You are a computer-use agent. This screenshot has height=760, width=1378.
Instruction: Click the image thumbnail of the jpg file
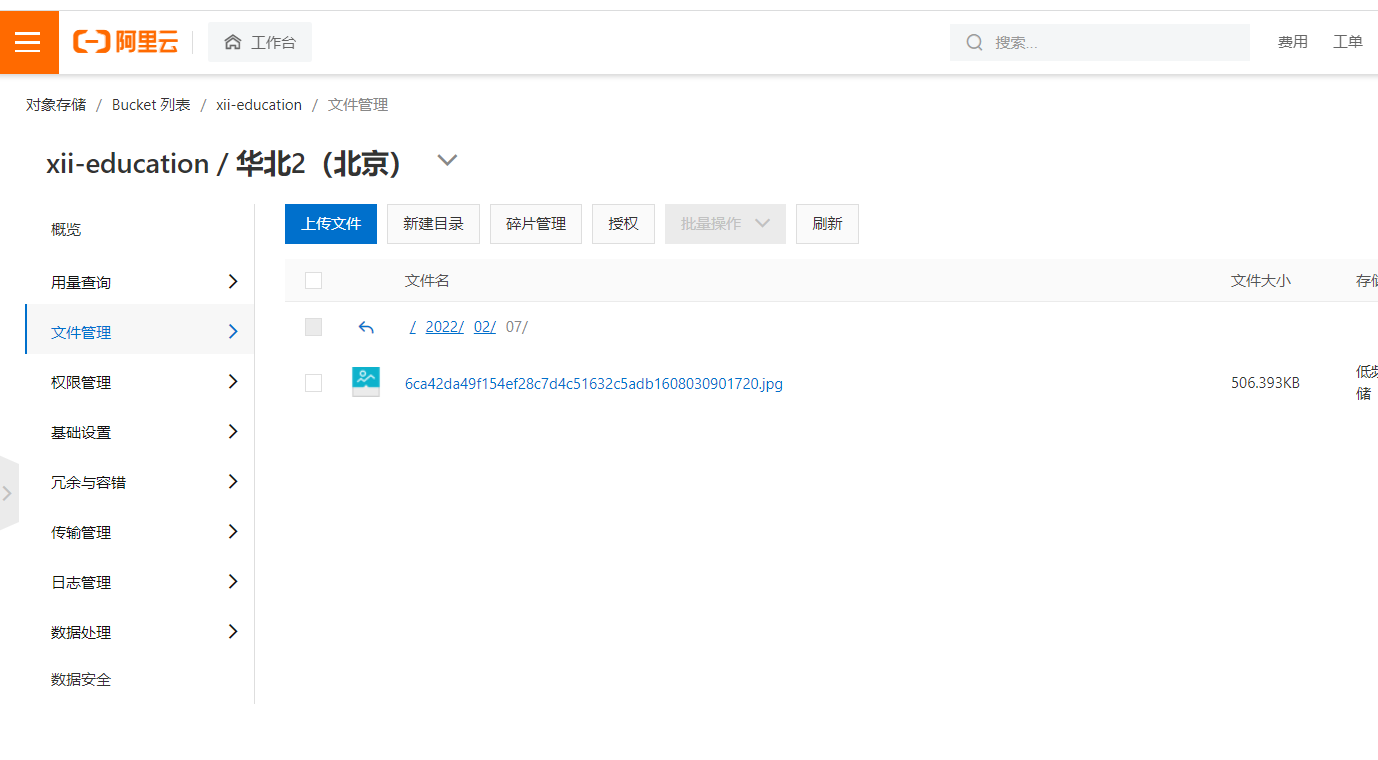click(x=366, y=382)
